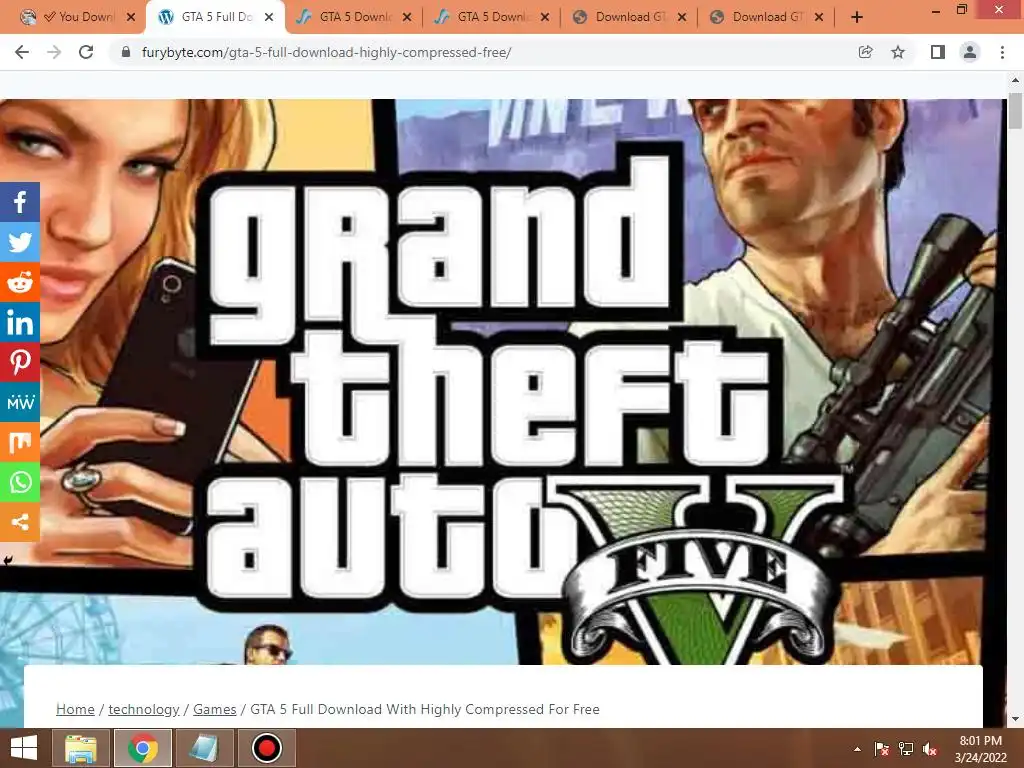Screen dimensions: 1024x768
Task: Go back to the previous page
Action: pyautogui.click(x=22, y=52)
